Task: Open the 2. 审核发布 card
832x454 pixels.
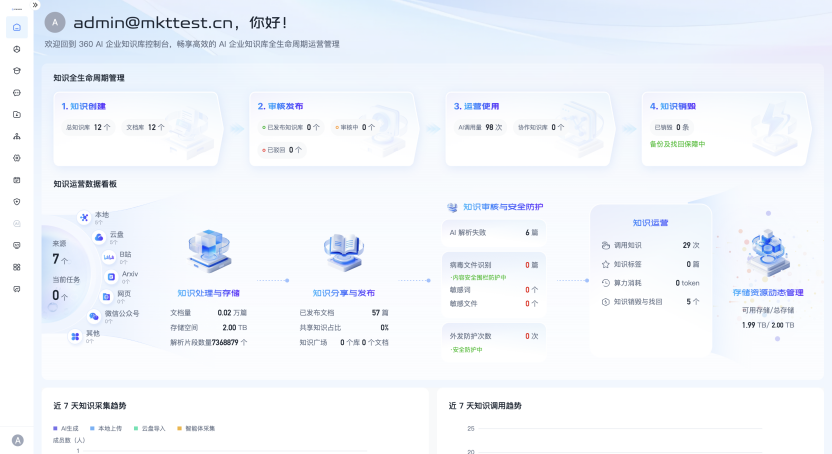Action: click(x=332, y=129)
